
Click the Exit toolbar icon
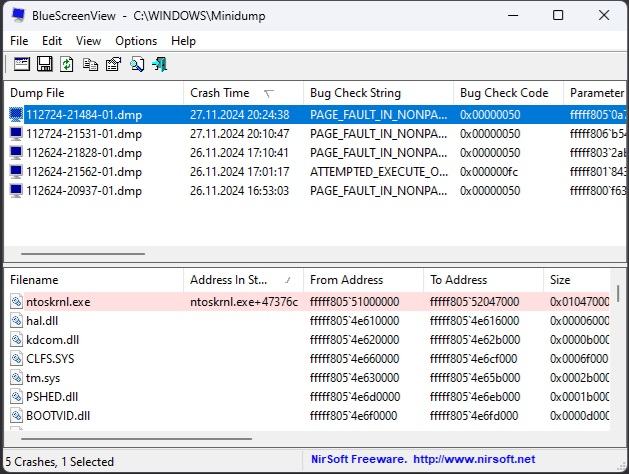click(160, 64)
